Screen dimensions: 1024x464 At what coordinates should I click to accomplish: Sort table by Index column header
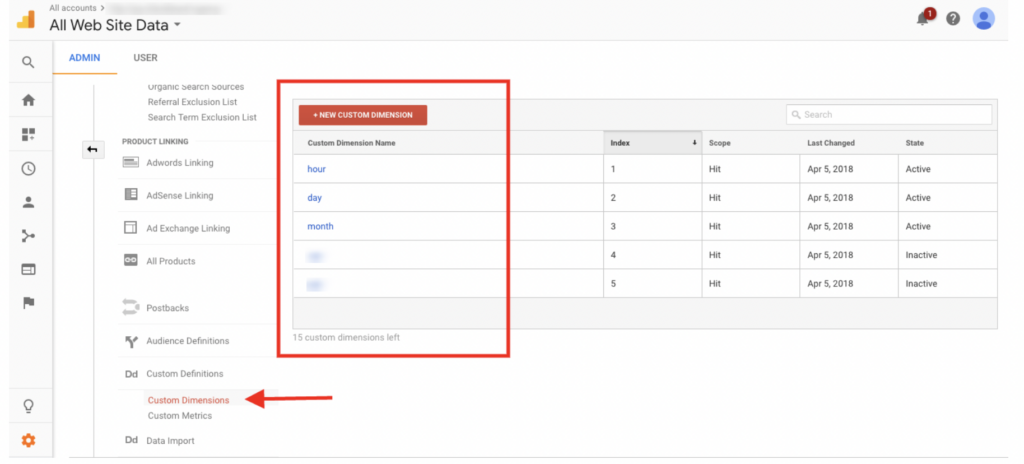(x=652, y=143)
